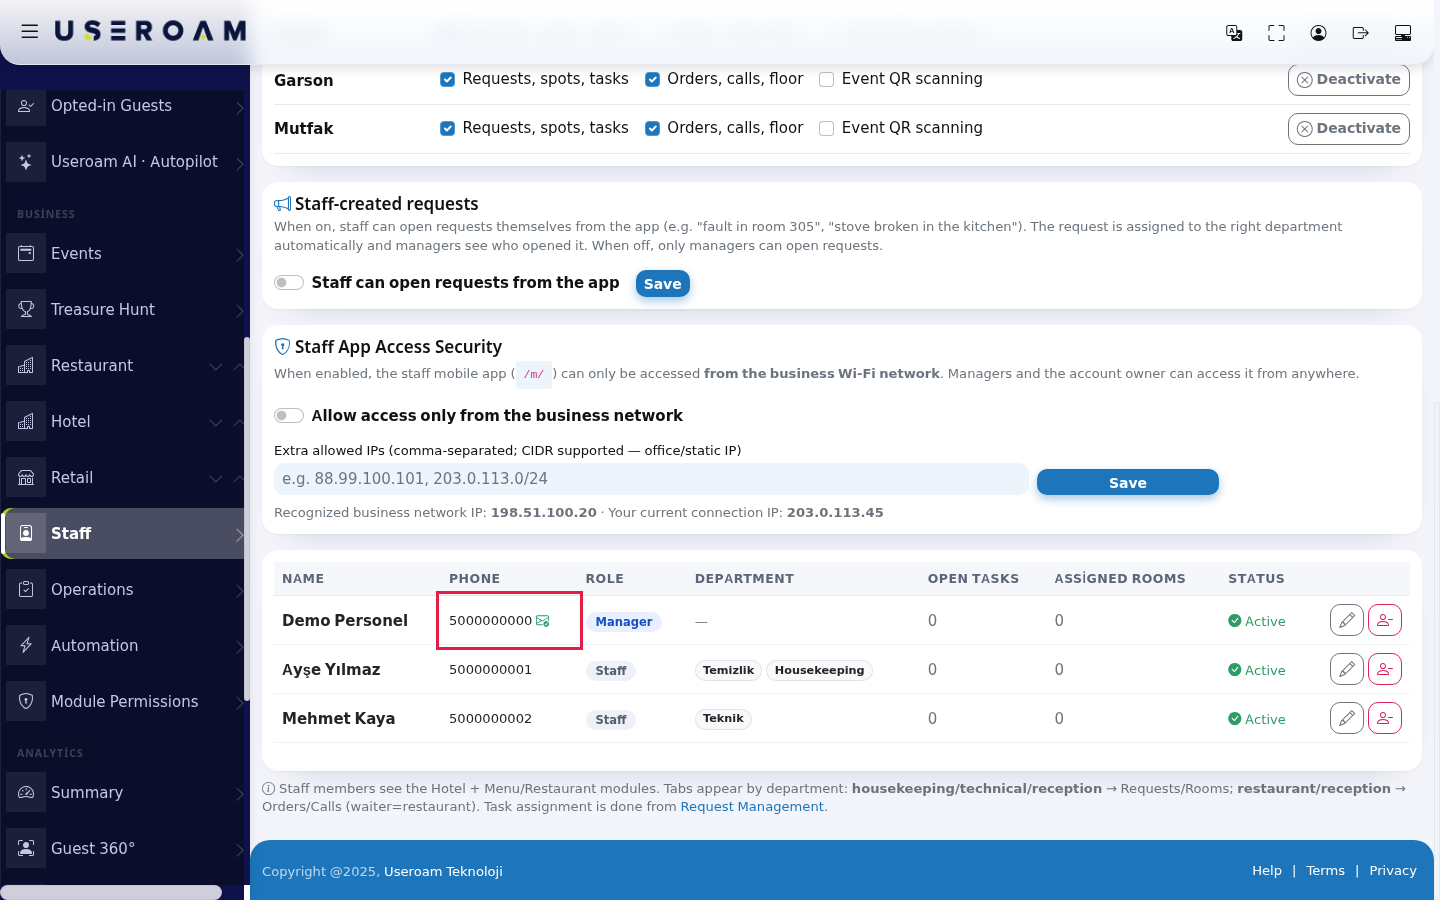Click remove-user icon for Demo Personel
The image size is (1440, 900).
click(1385, 620)
